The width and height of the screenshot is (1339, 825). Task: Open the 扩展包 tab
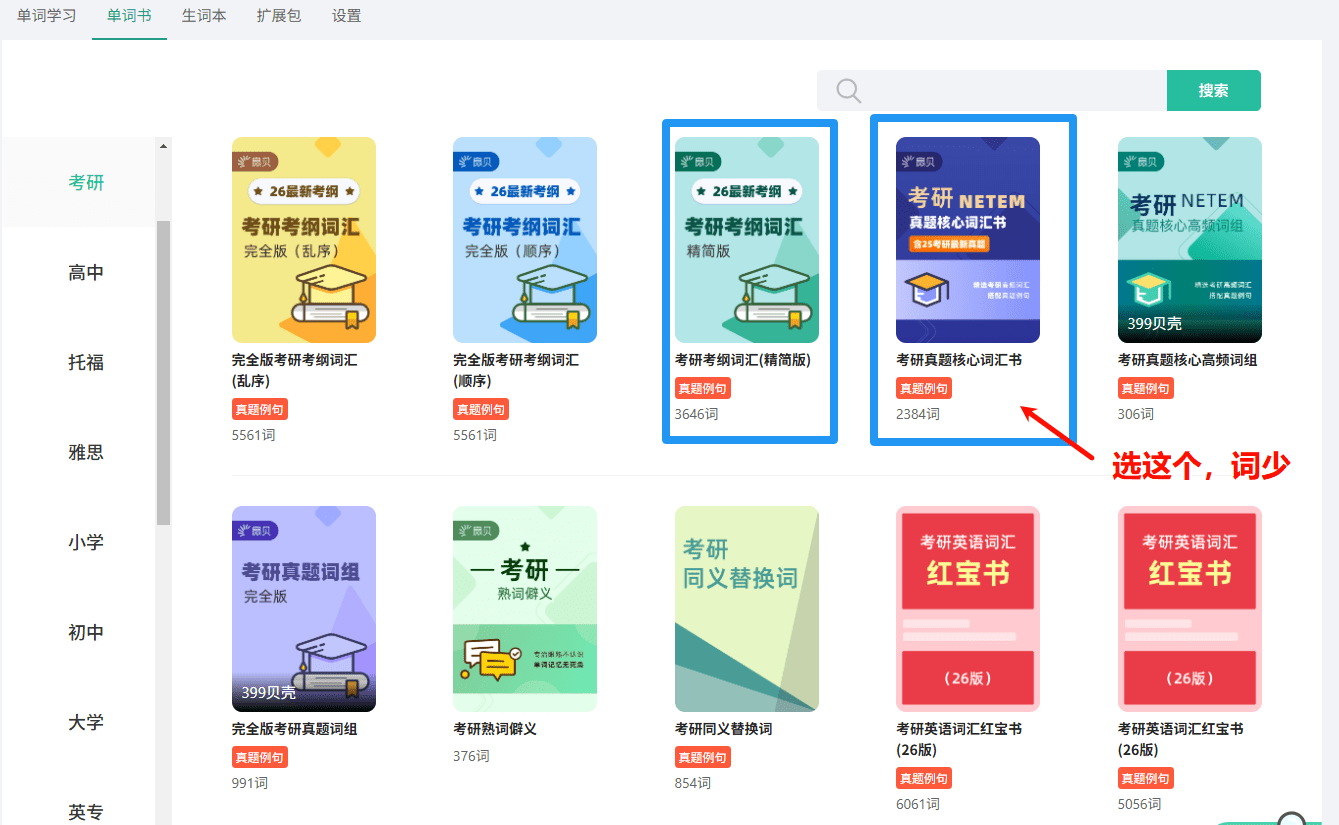click(x=279, y=16)
